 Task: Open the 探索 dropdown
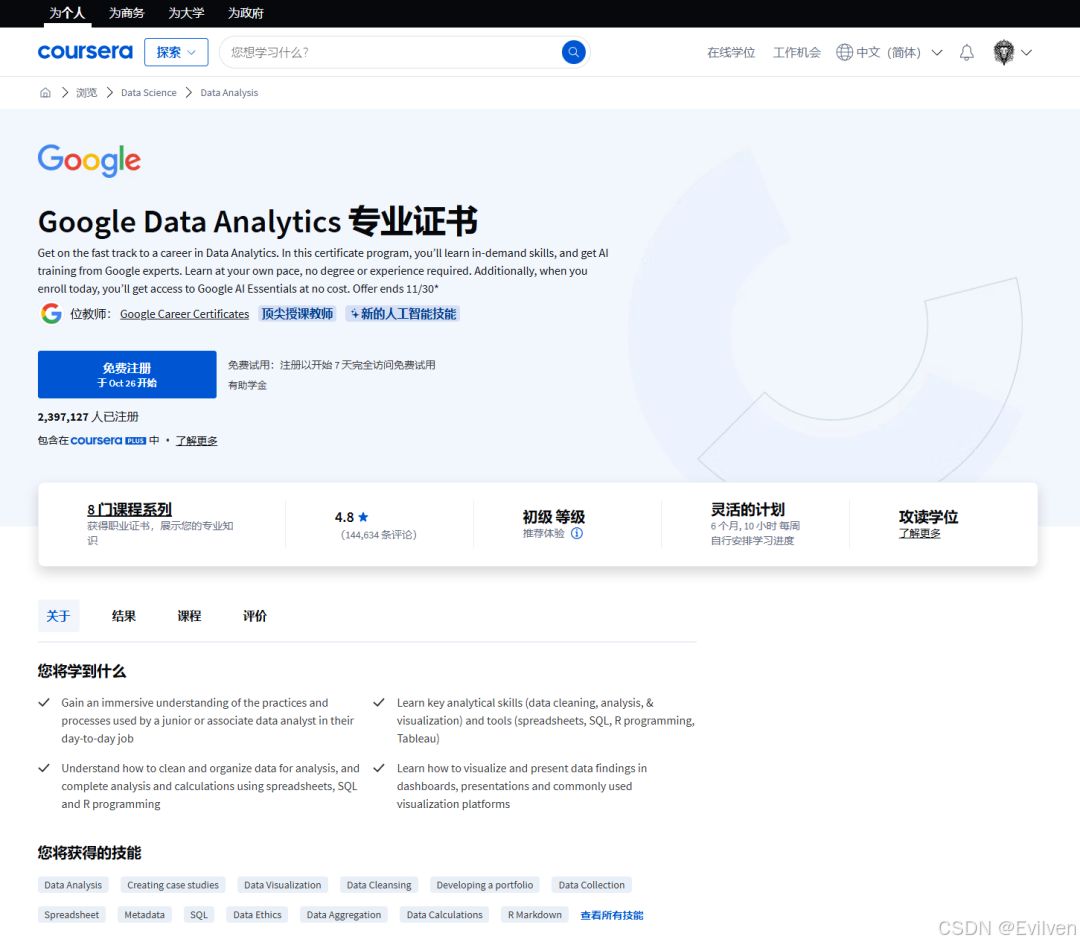176,52
